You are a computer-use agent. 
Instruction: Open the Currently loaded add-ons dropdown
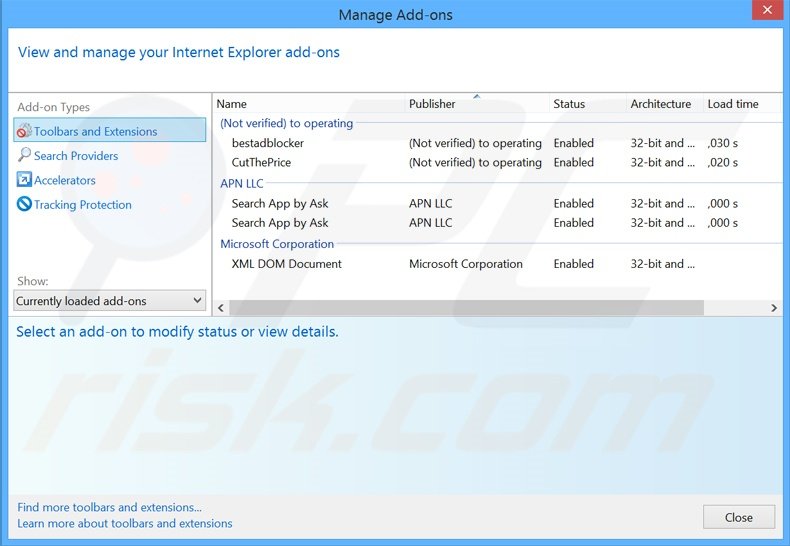[110, 301]
